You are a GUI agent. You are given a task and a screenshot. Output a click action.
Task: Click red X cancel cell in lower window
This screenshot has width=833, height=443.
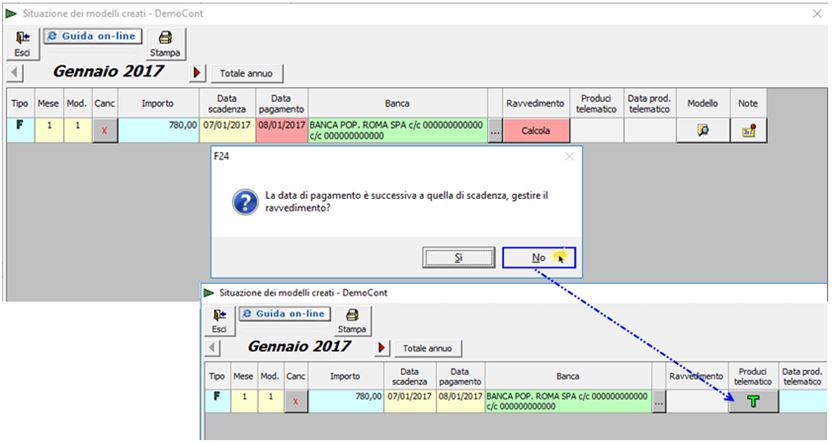[296, 402]
